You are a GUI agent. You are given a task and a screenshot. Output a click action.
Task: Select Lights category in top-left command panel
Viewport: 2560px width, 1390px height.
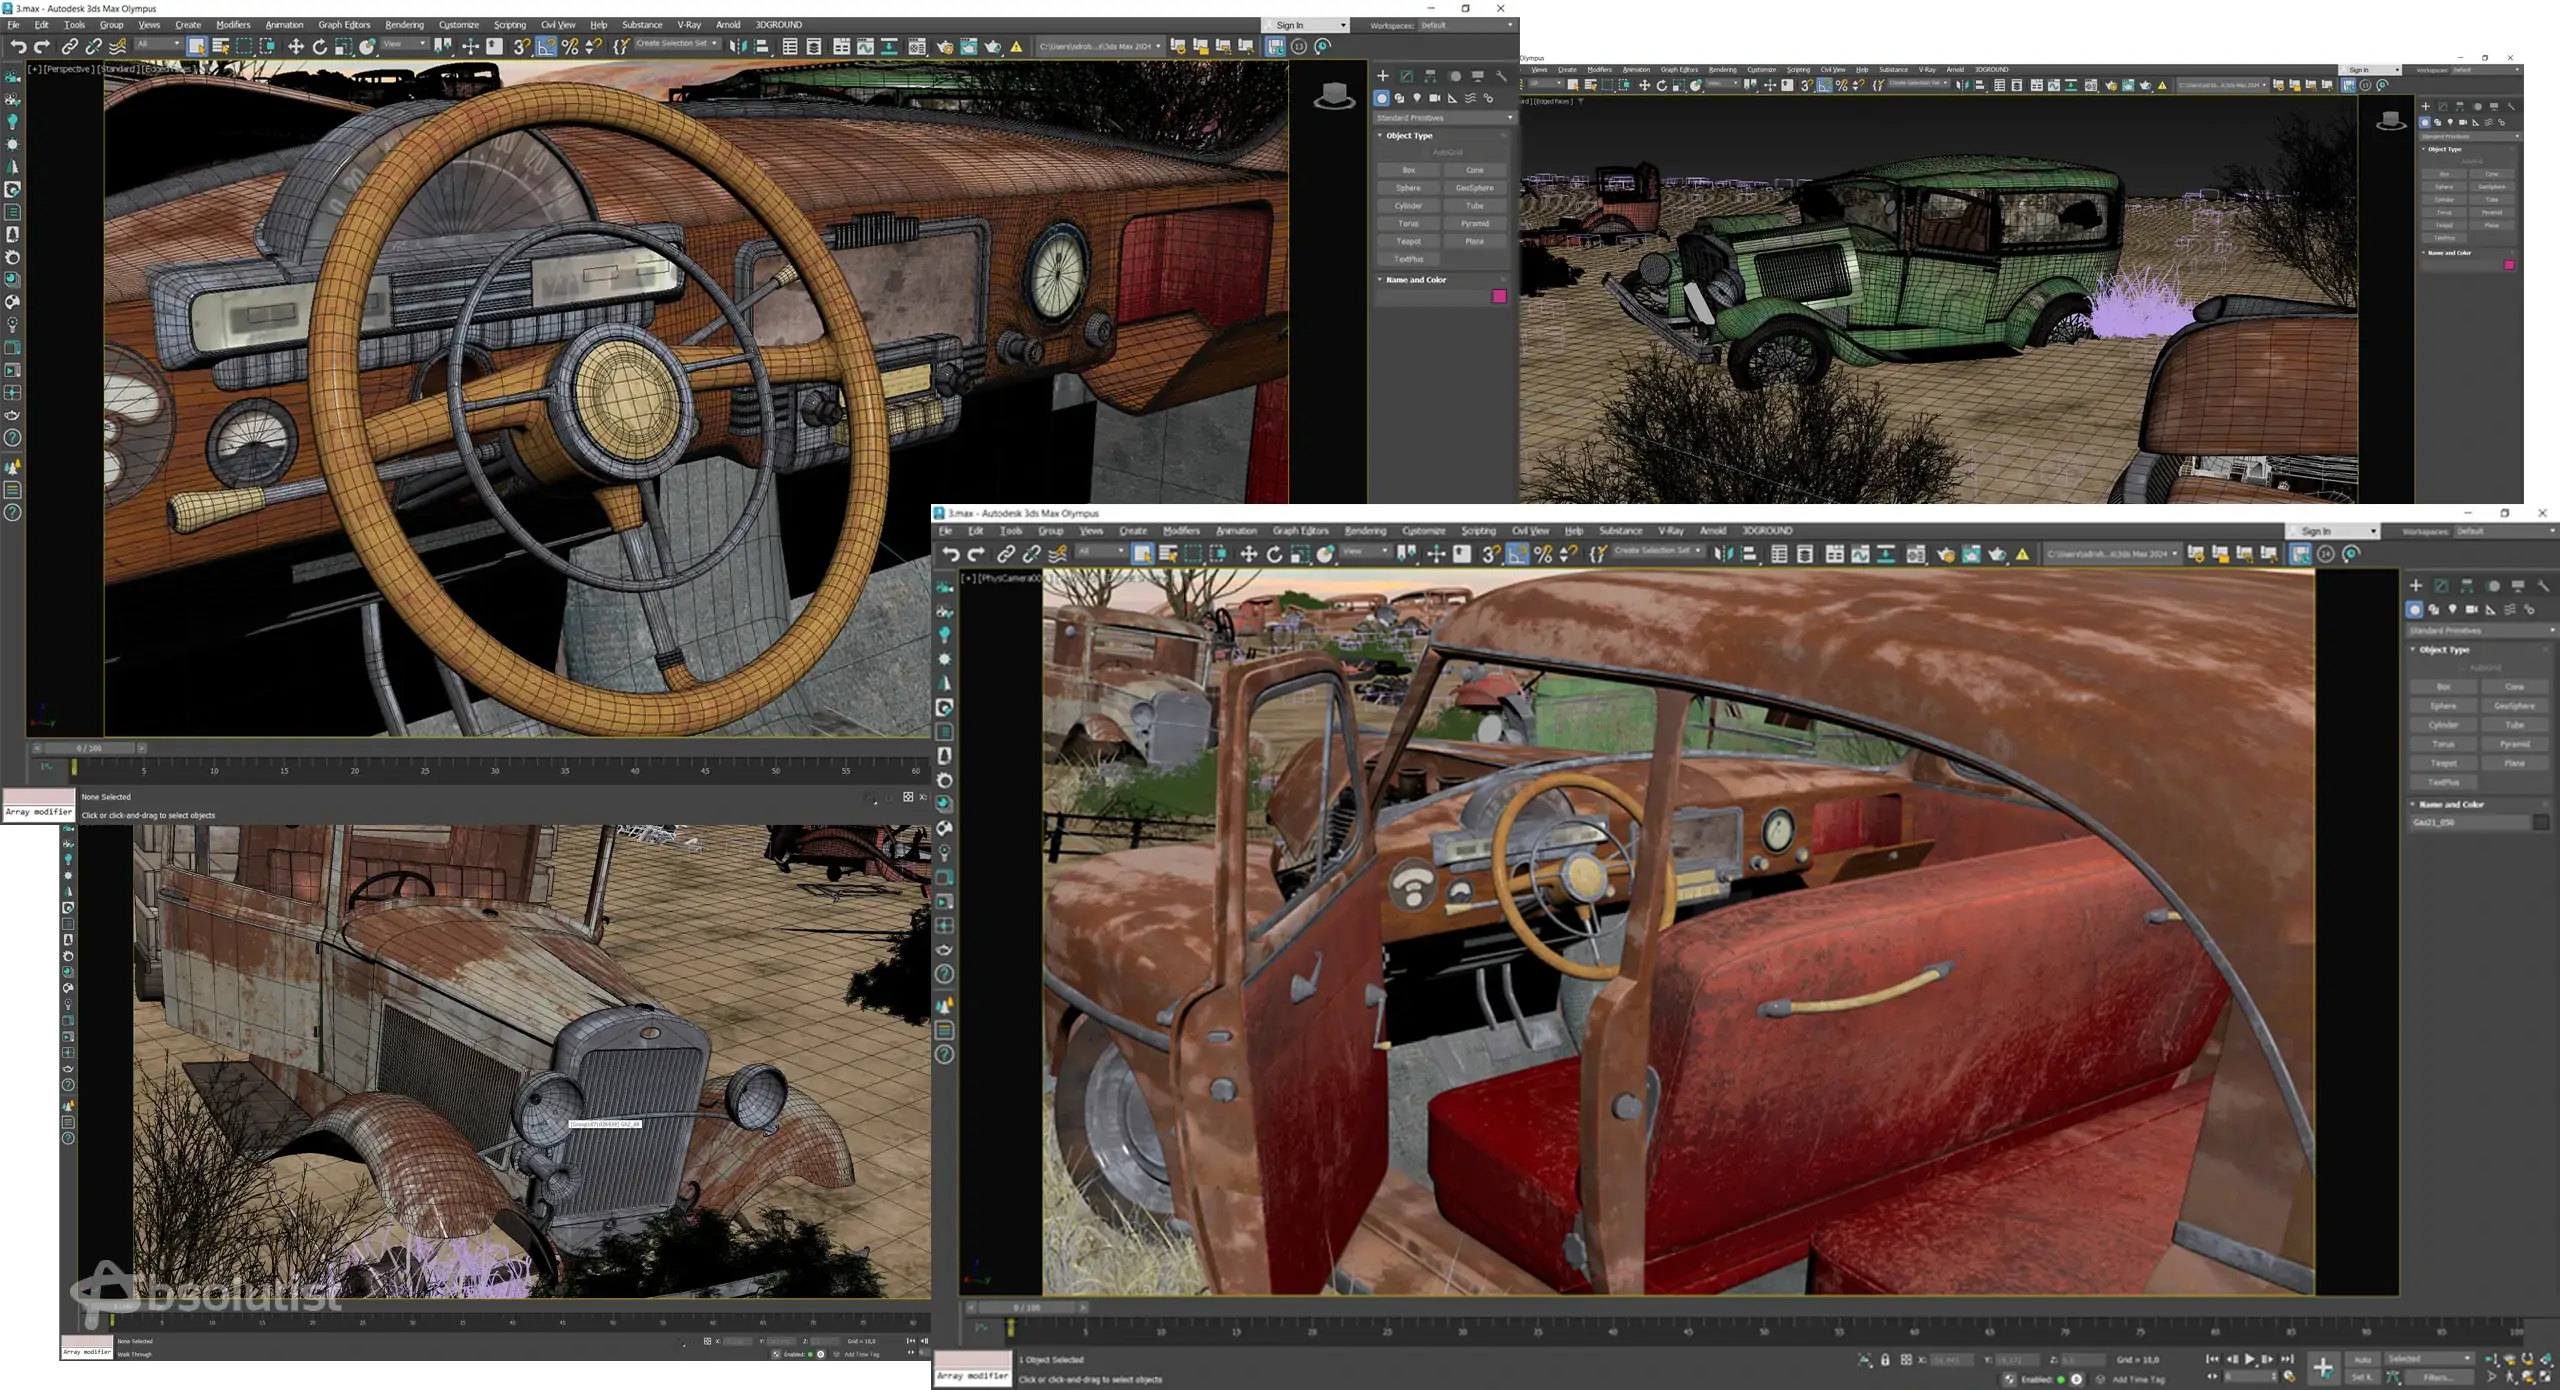tap(1417, 98)
